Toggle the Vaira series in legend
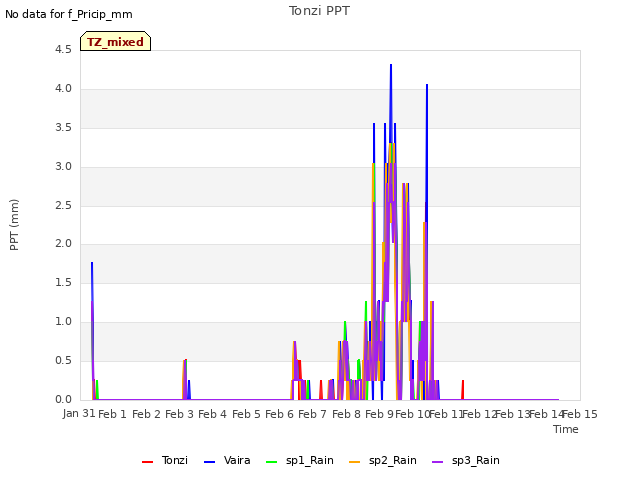This screenshot has height=480, width=640. [x=227, y=460]
